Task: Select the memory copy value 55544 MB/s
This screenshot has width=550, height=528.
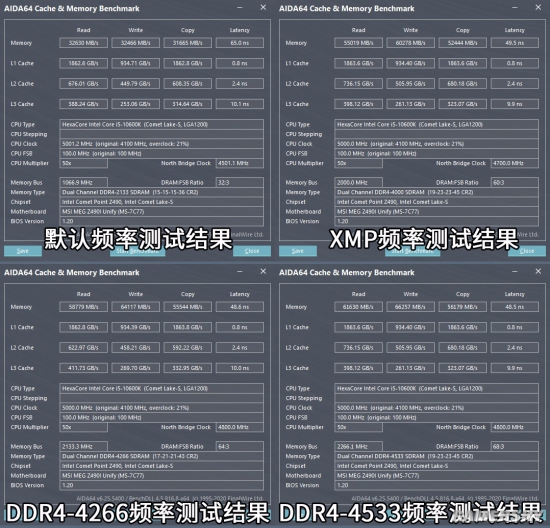Action: [188, 307]
